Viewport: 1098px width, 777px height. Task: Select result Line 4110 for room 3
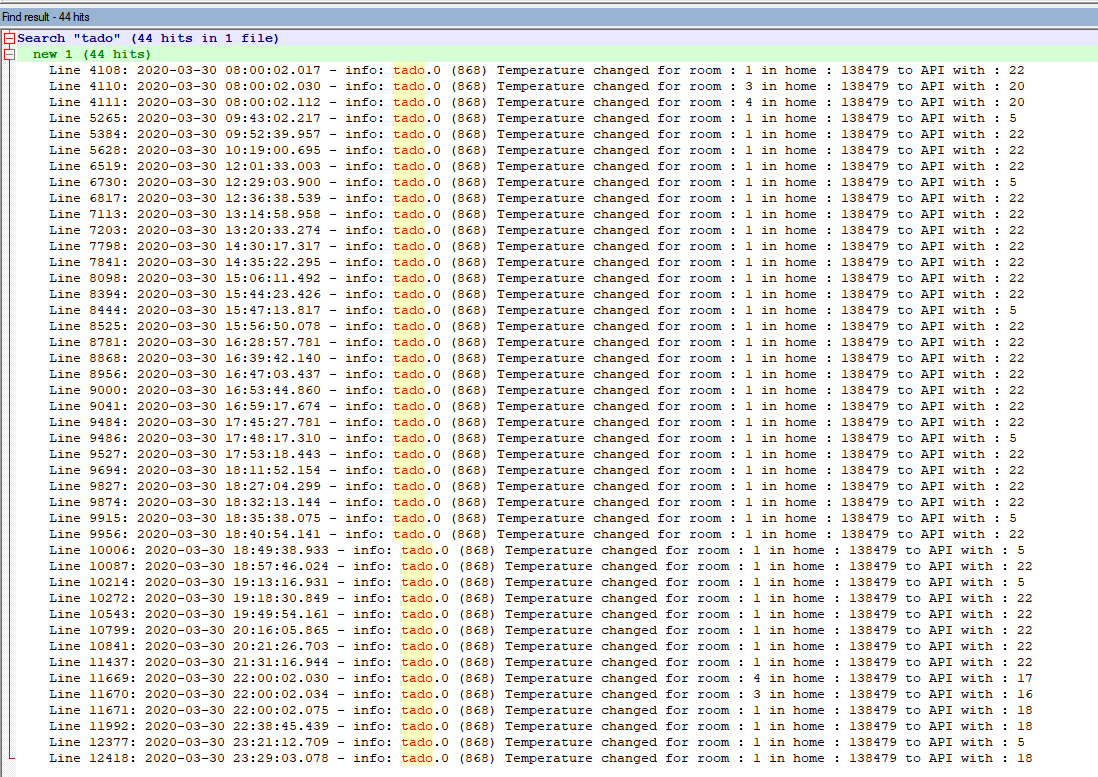tap(536, 87)
